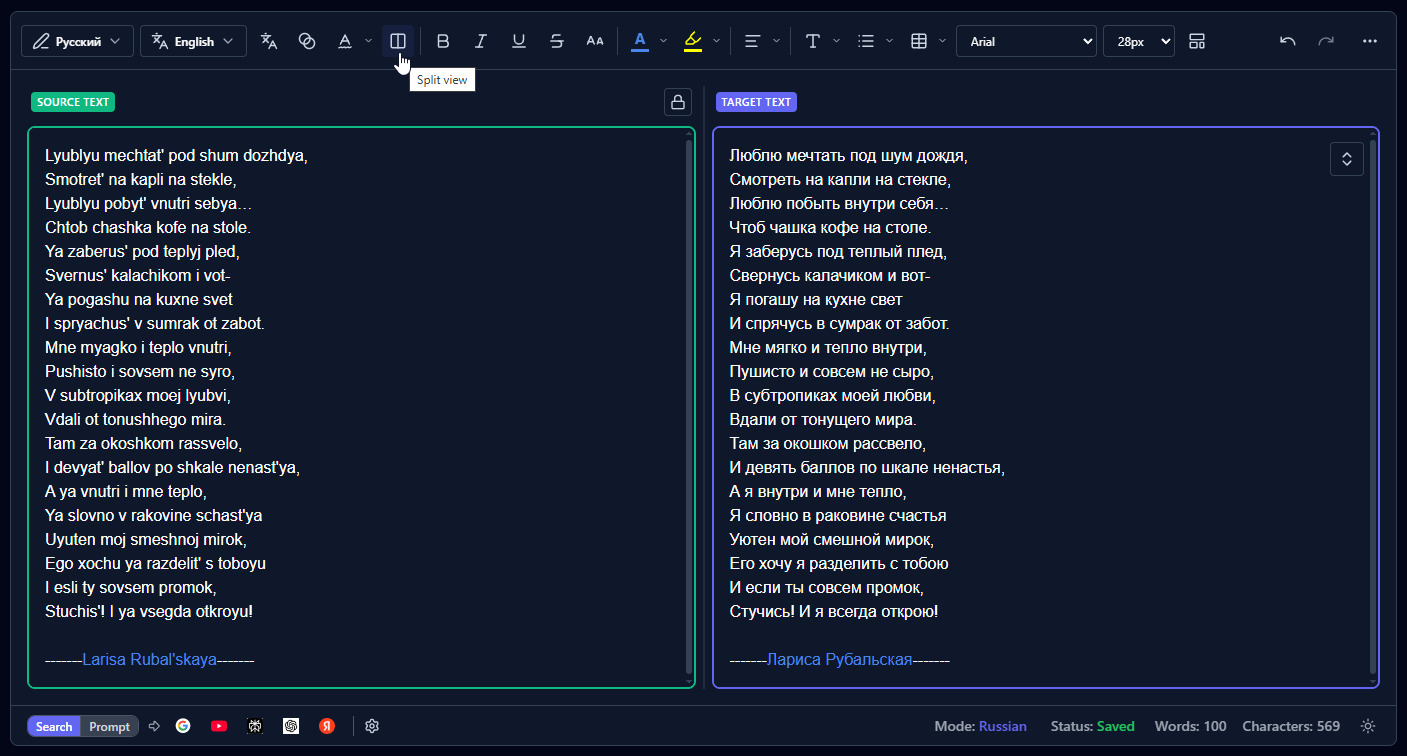This screenshot has height=756, width=1407.
Task: Click the TARGET TEXT label badge
Action: pos(756,102)
